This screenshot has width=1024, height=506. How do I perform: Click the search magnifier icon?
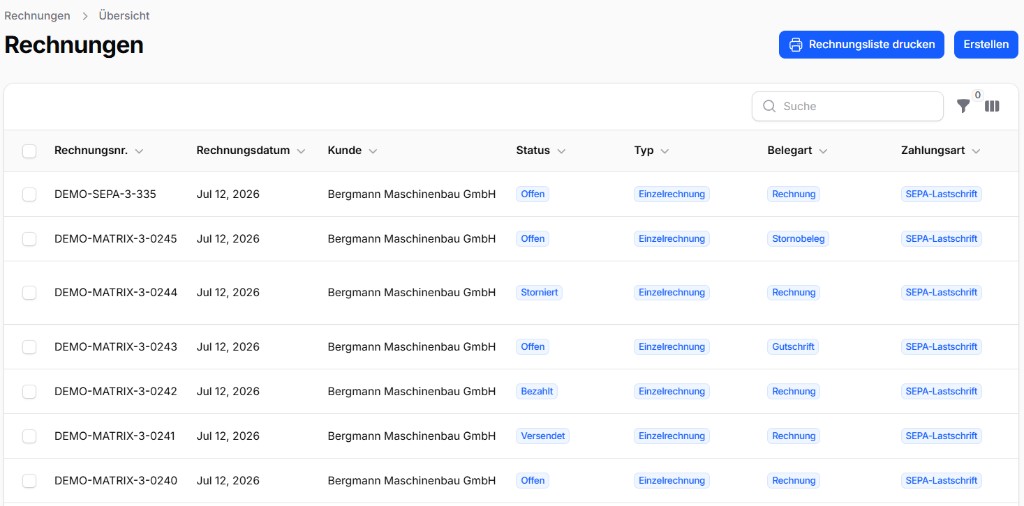(x=769, y=106)
